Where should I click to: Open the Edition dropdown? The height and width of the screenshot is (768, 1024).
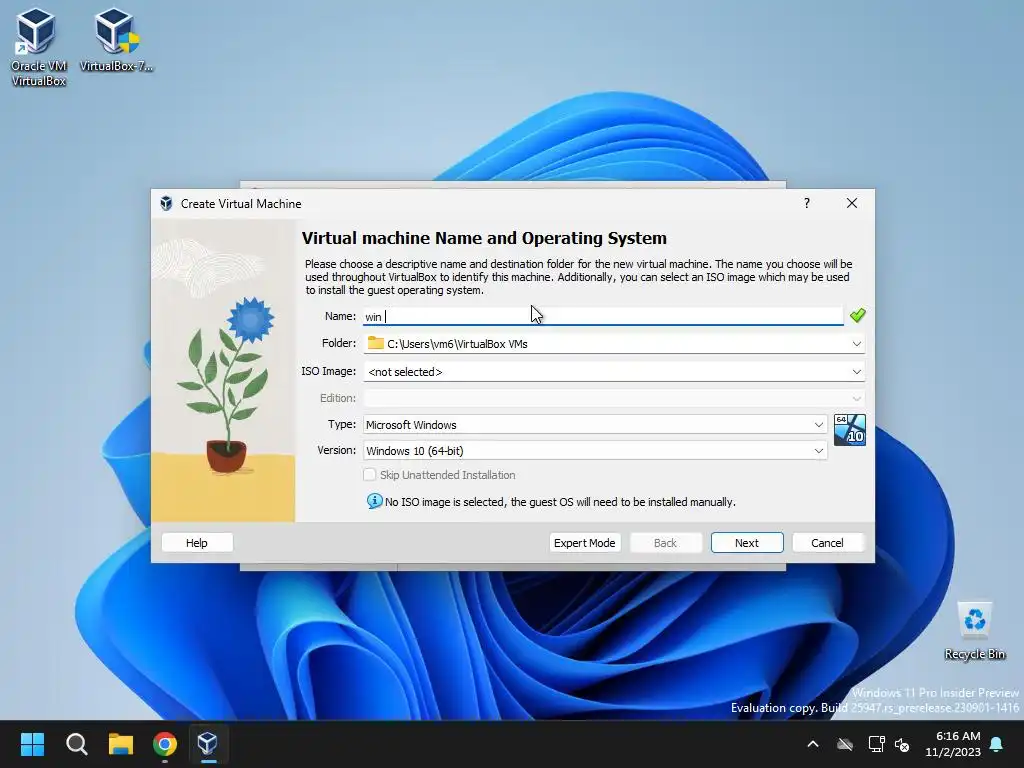[x=613, y=398]
